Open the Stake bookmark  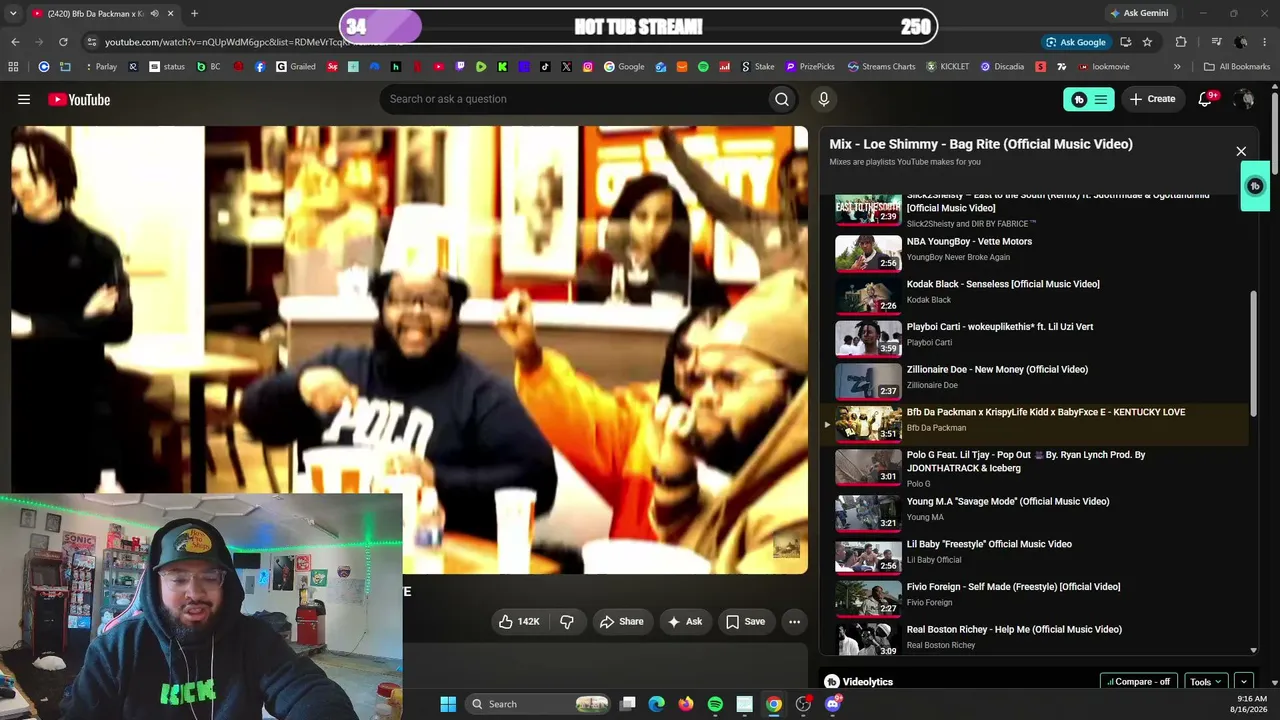tap(758, 67)
